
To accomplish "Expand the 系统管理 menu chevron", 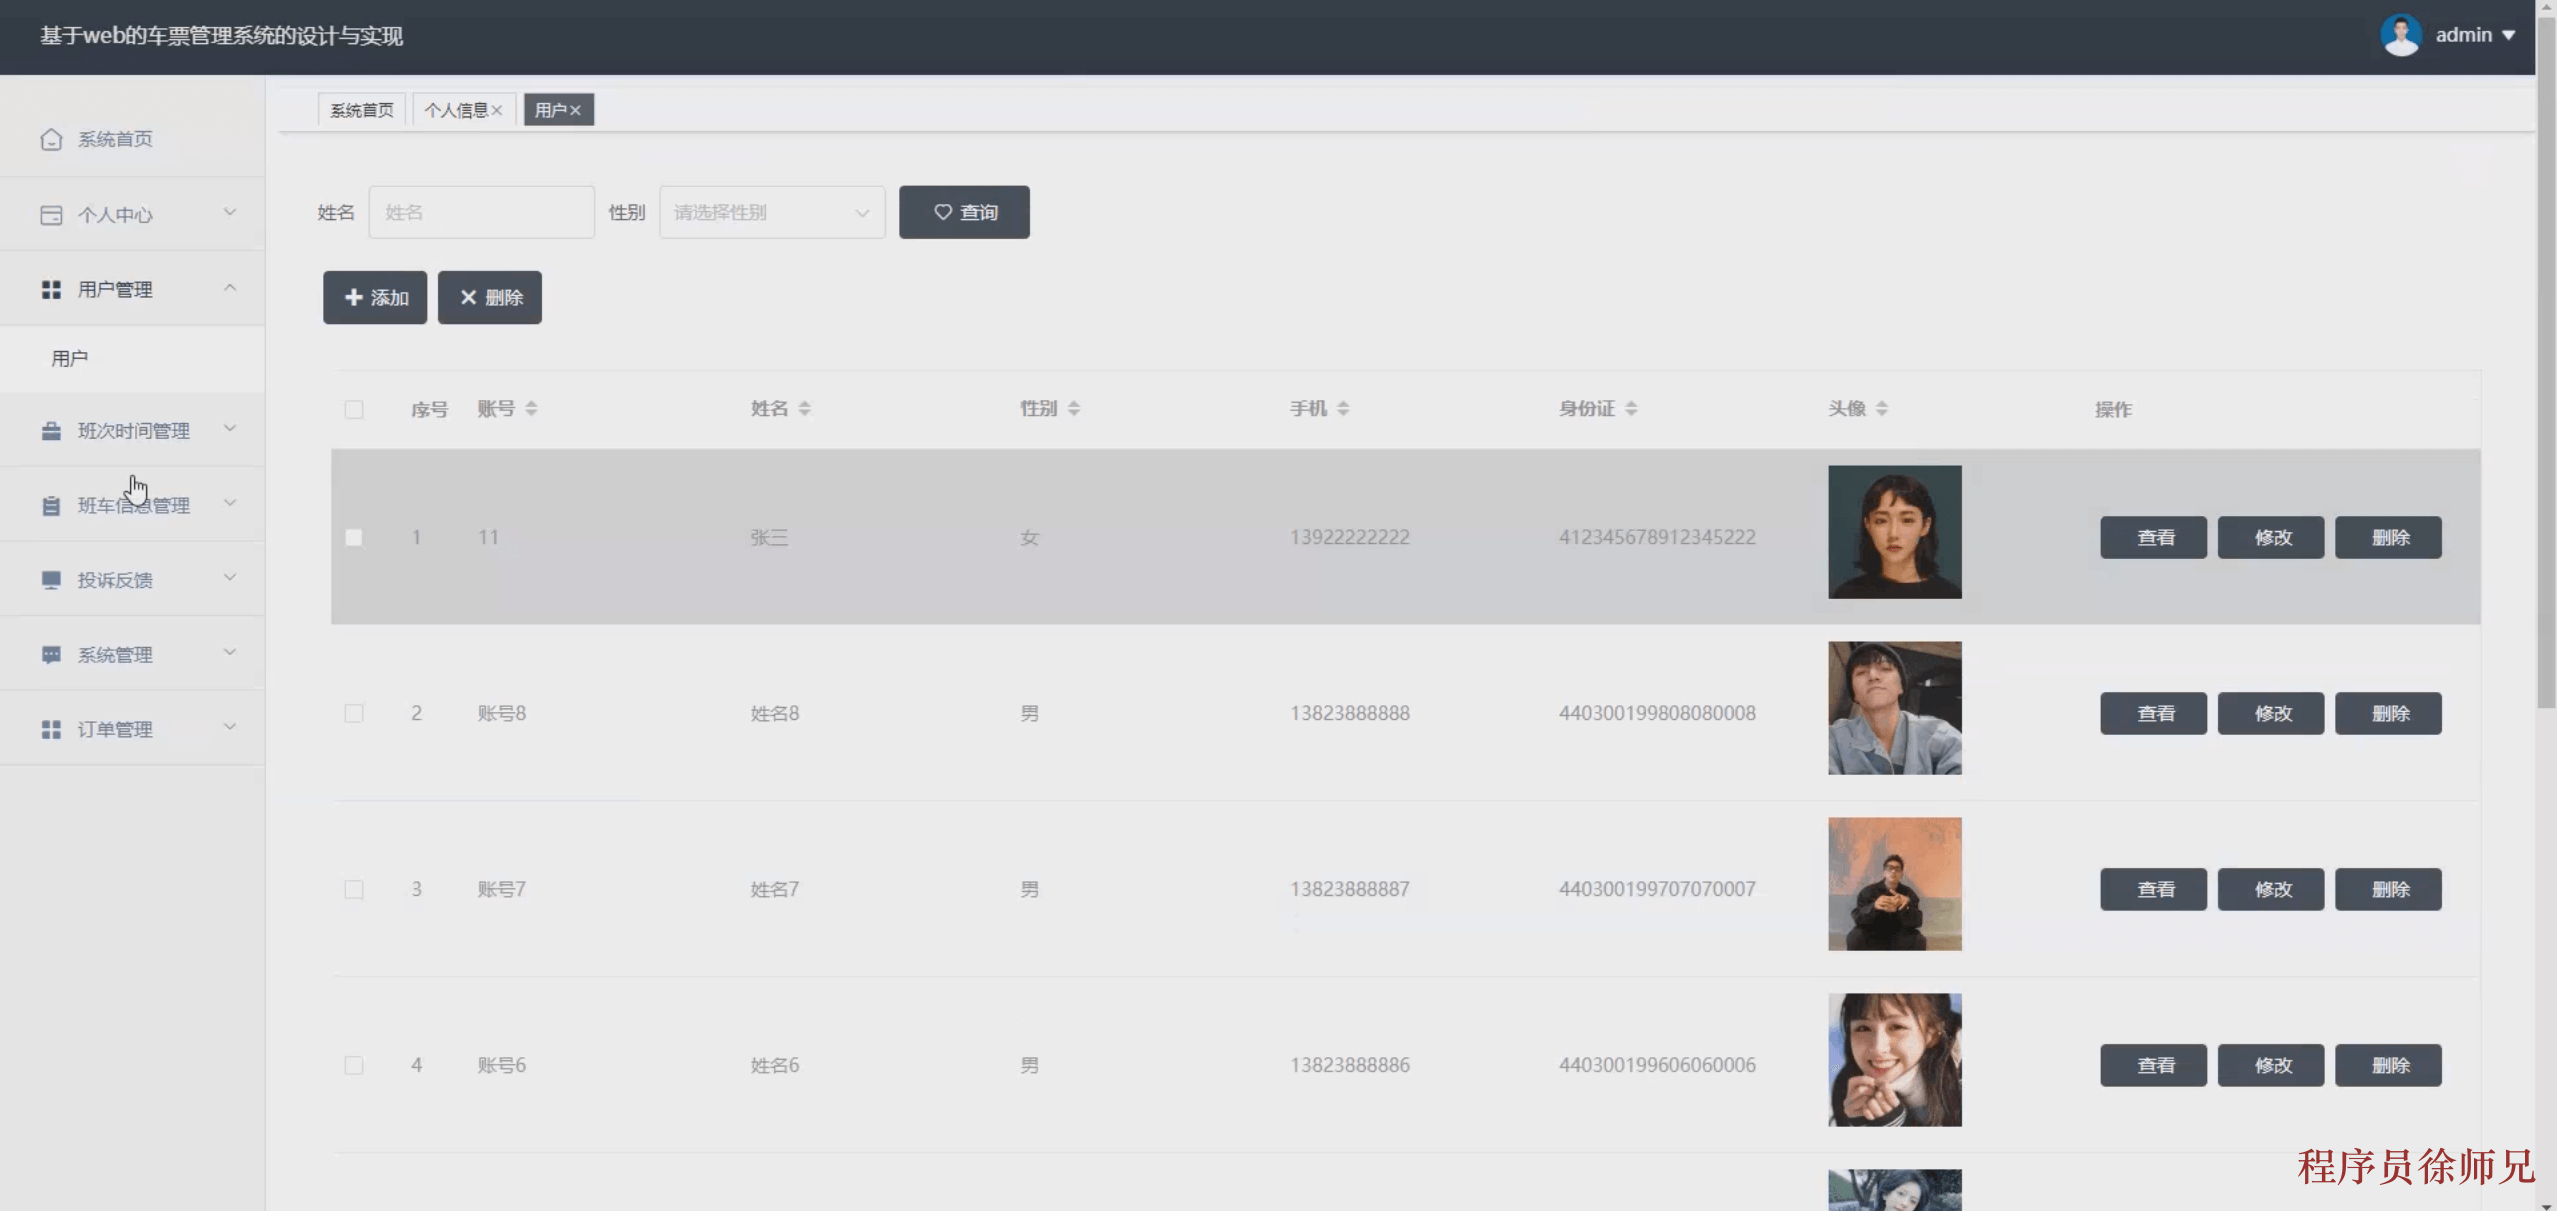I will 230,653.
